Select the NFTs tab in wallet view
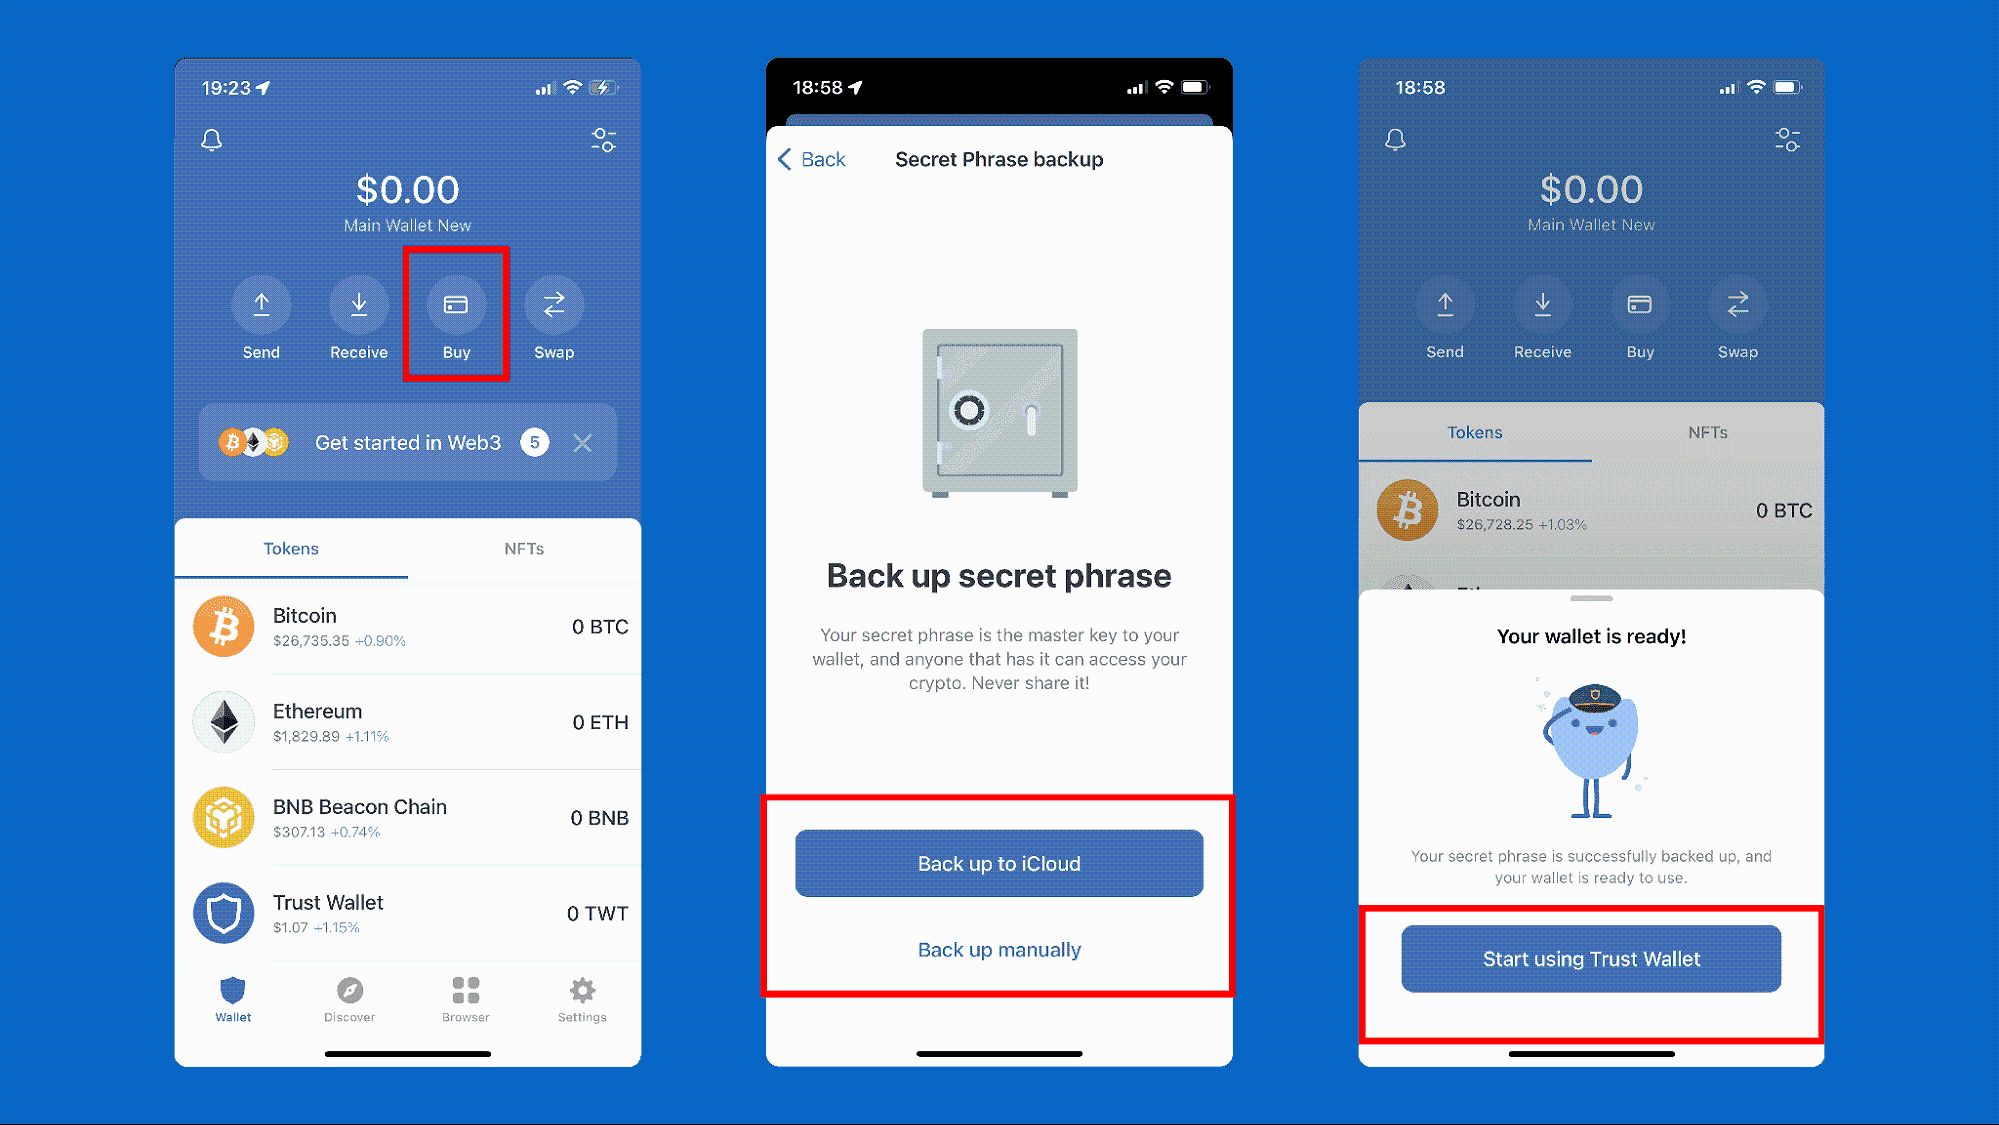1999x1125 pixels. point(523,549)
